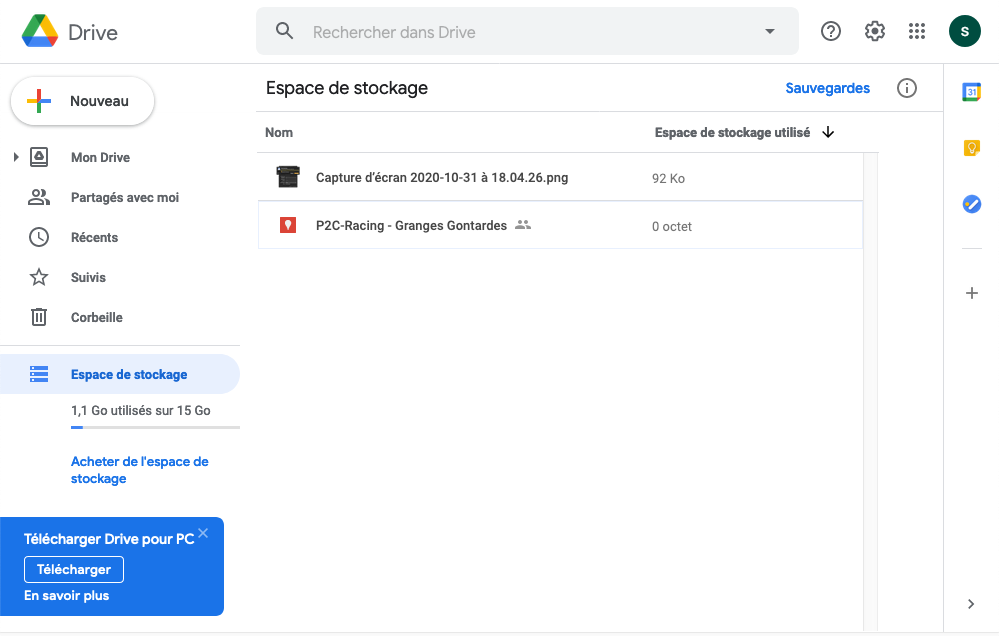Image resolution: width=999 pixels, height=636 pixels.
Task: Focus the 'Rechercher dans Drive' search field
Action: 527,31
